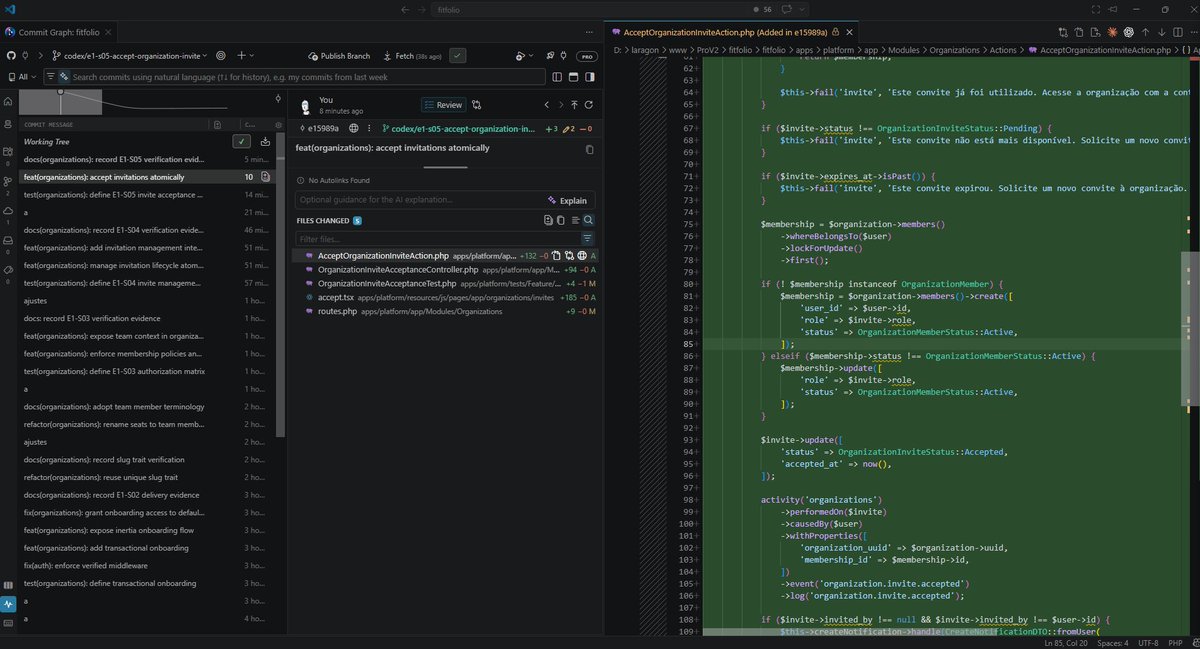Open file filter options icon

click(587, 239)
